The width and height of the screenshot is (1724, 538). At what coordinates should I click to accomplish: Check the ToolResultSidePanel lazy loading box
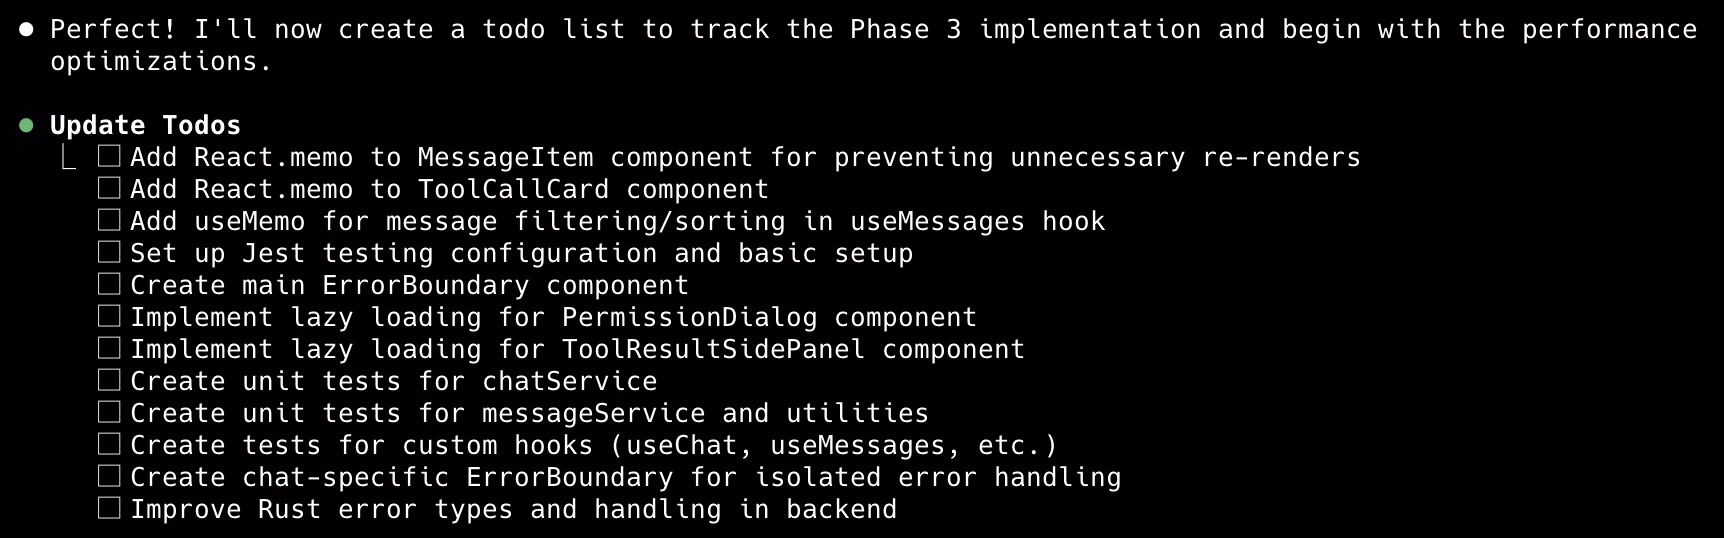point(109,348)
